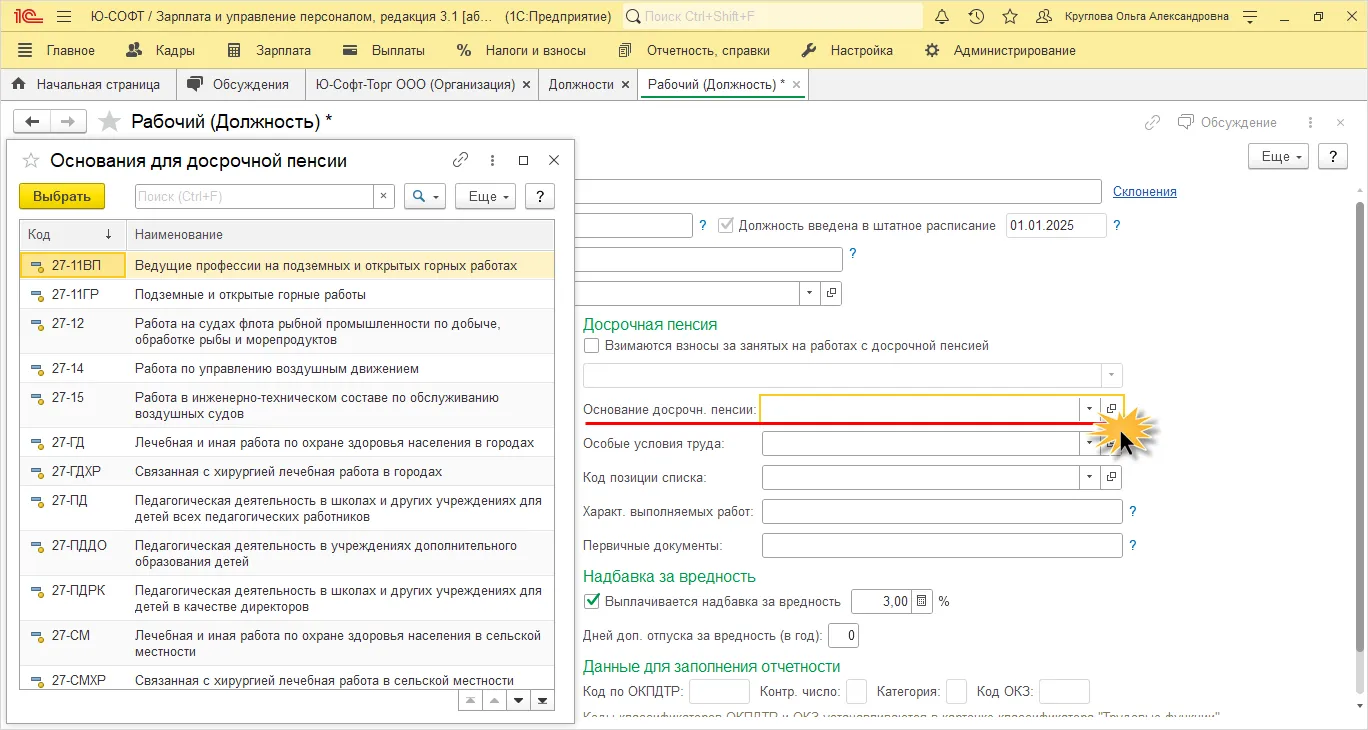Viewport: 1368px width, 730px height.
Task: Select row 27-ПДДО Педагогическая деятельность
Action: pos(287,554)
